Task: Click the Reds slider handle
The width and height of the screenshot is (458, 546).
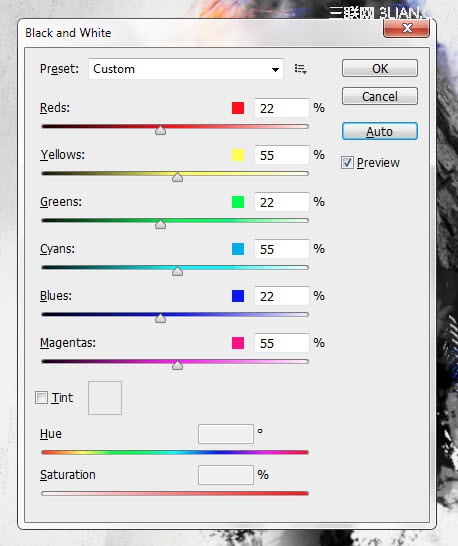Action: tap(160, 130)
